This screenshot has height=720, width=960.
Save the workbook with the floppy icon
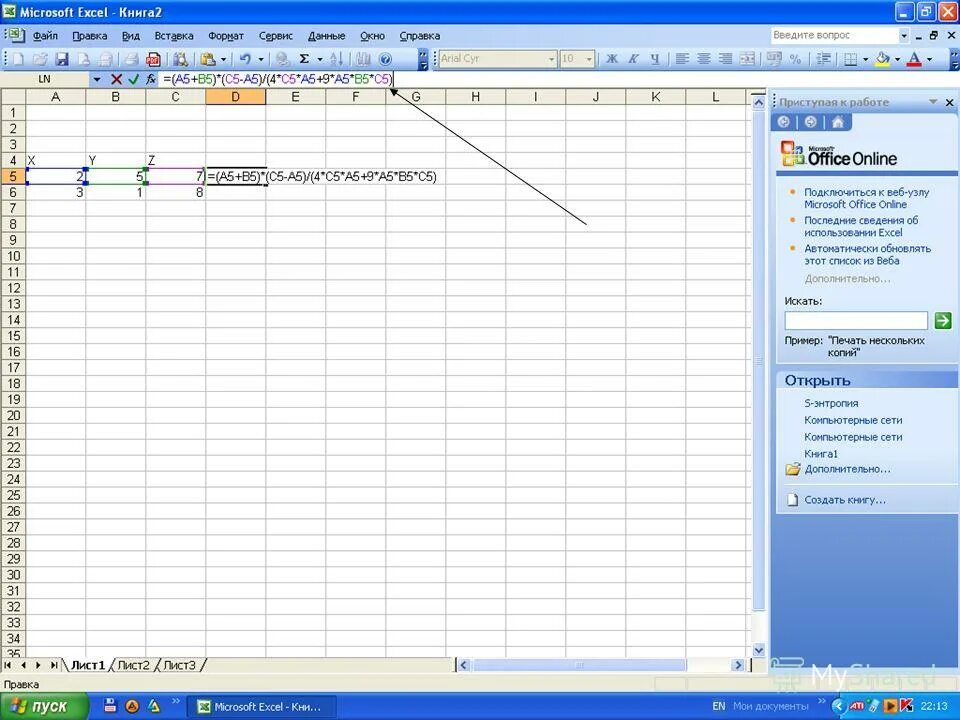tap(62, 59)
